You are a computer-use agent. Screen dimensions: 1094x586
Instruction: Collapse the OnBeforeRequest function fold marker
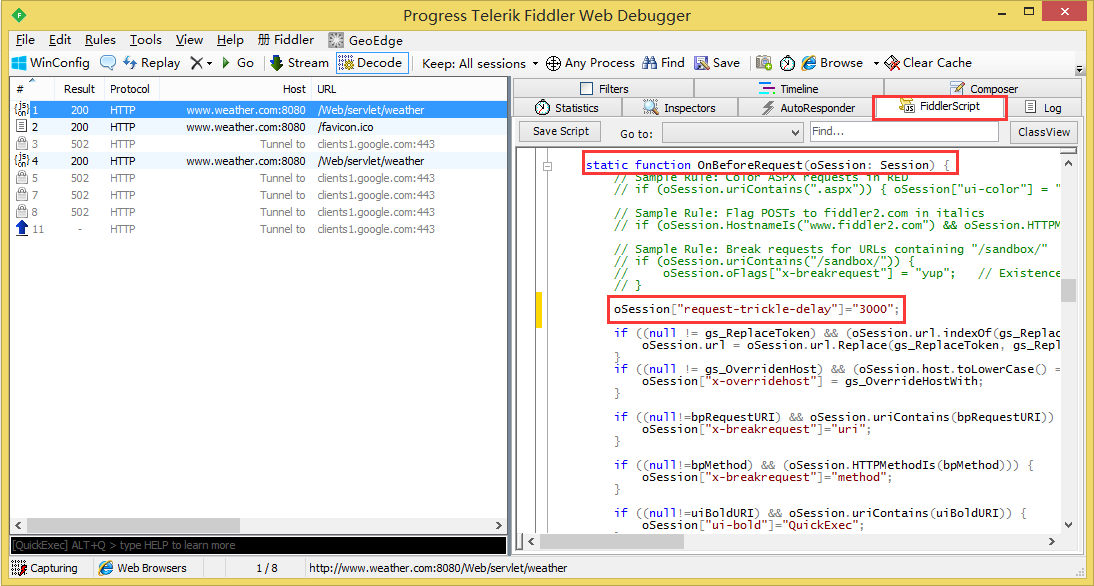click(548, 166)
